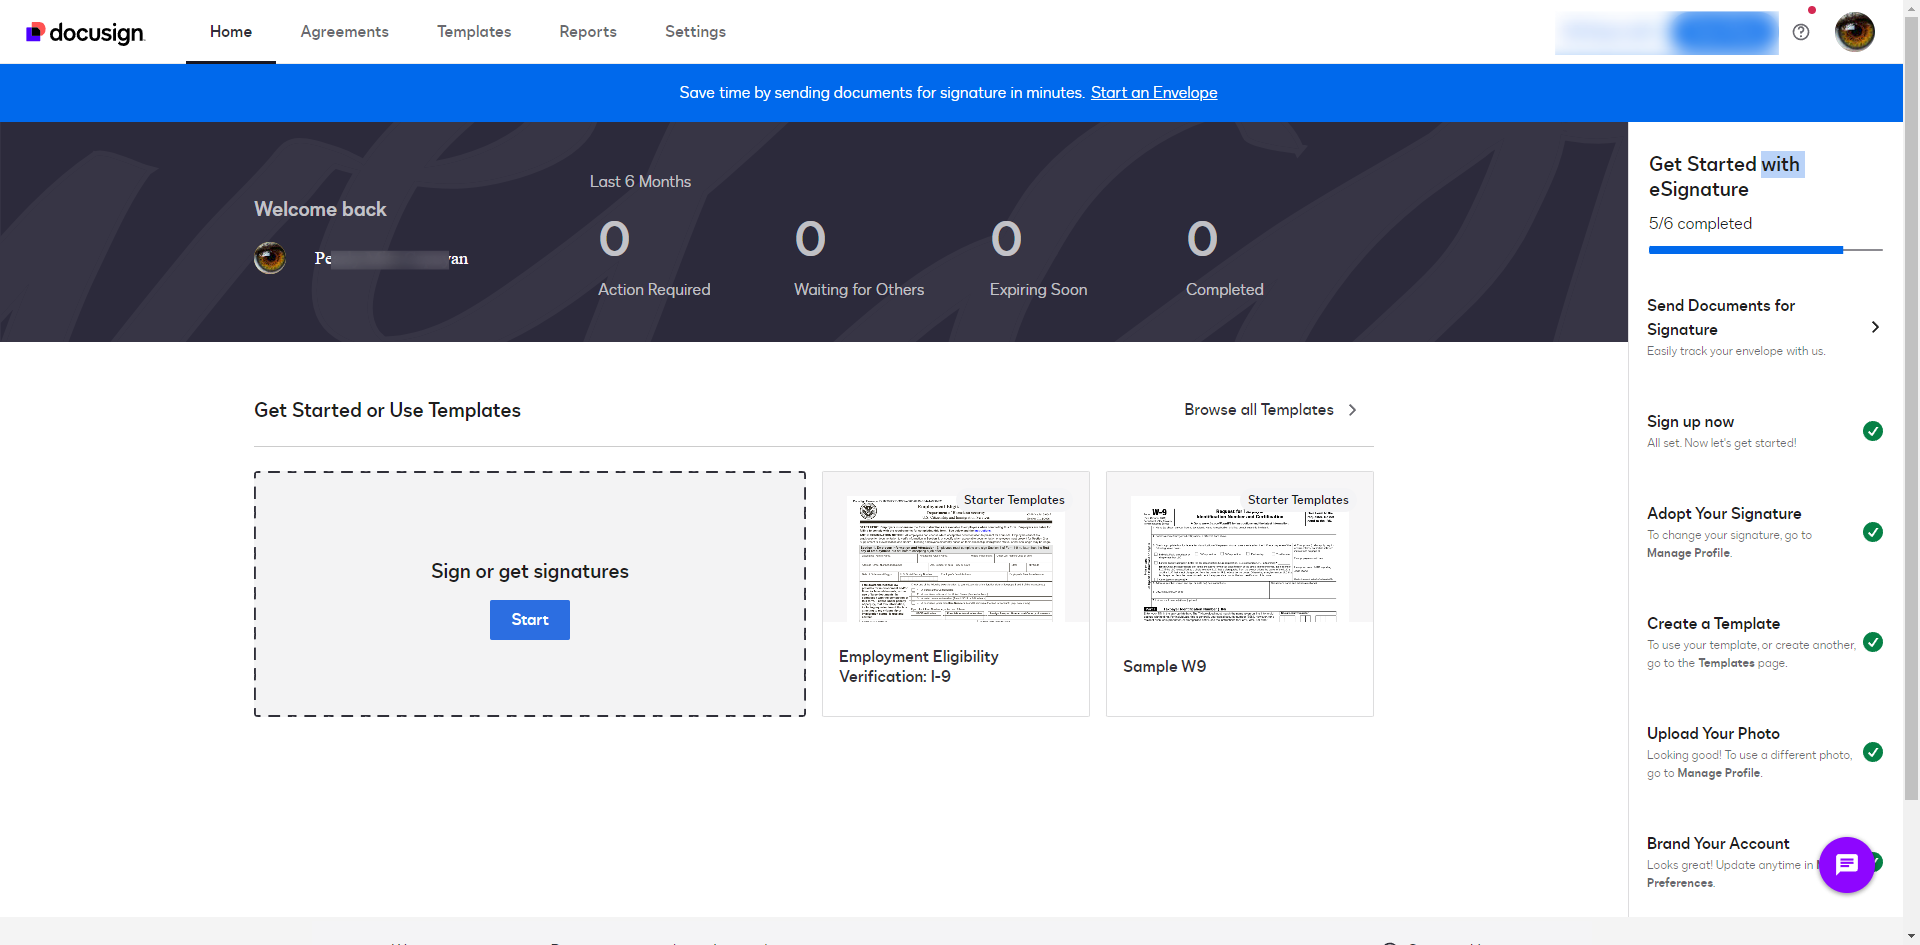The height and width of the screenshot is (945, 1920).
Task: Click the green check beside Adopt Your Signature
Action: coord(1873,532)
